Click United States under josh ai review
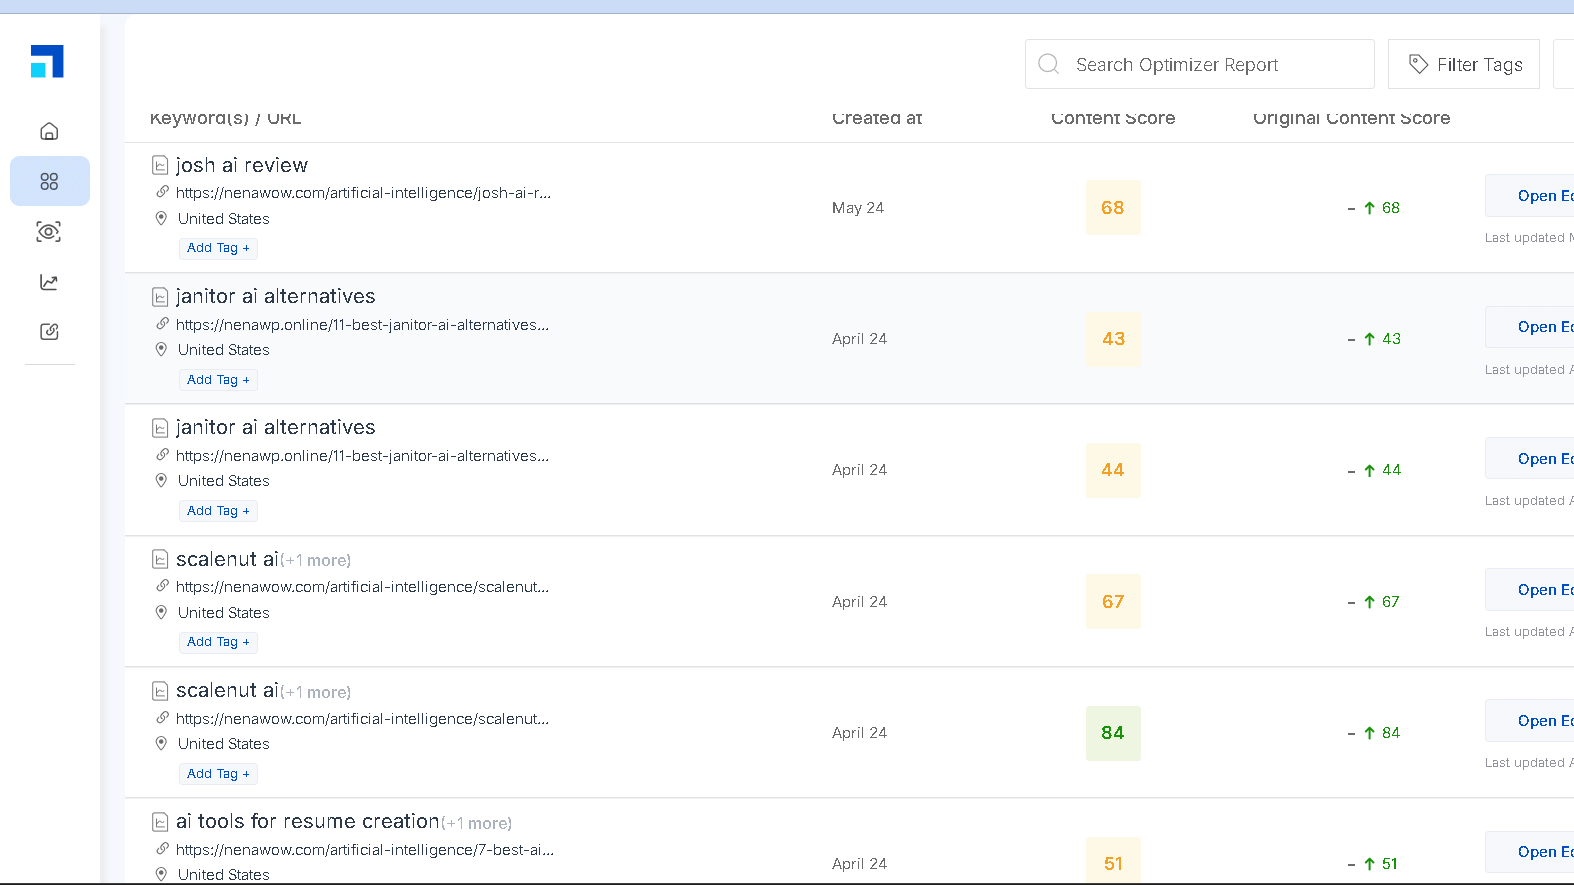Viewport: 1574px width, 885px height. point(224,219)
